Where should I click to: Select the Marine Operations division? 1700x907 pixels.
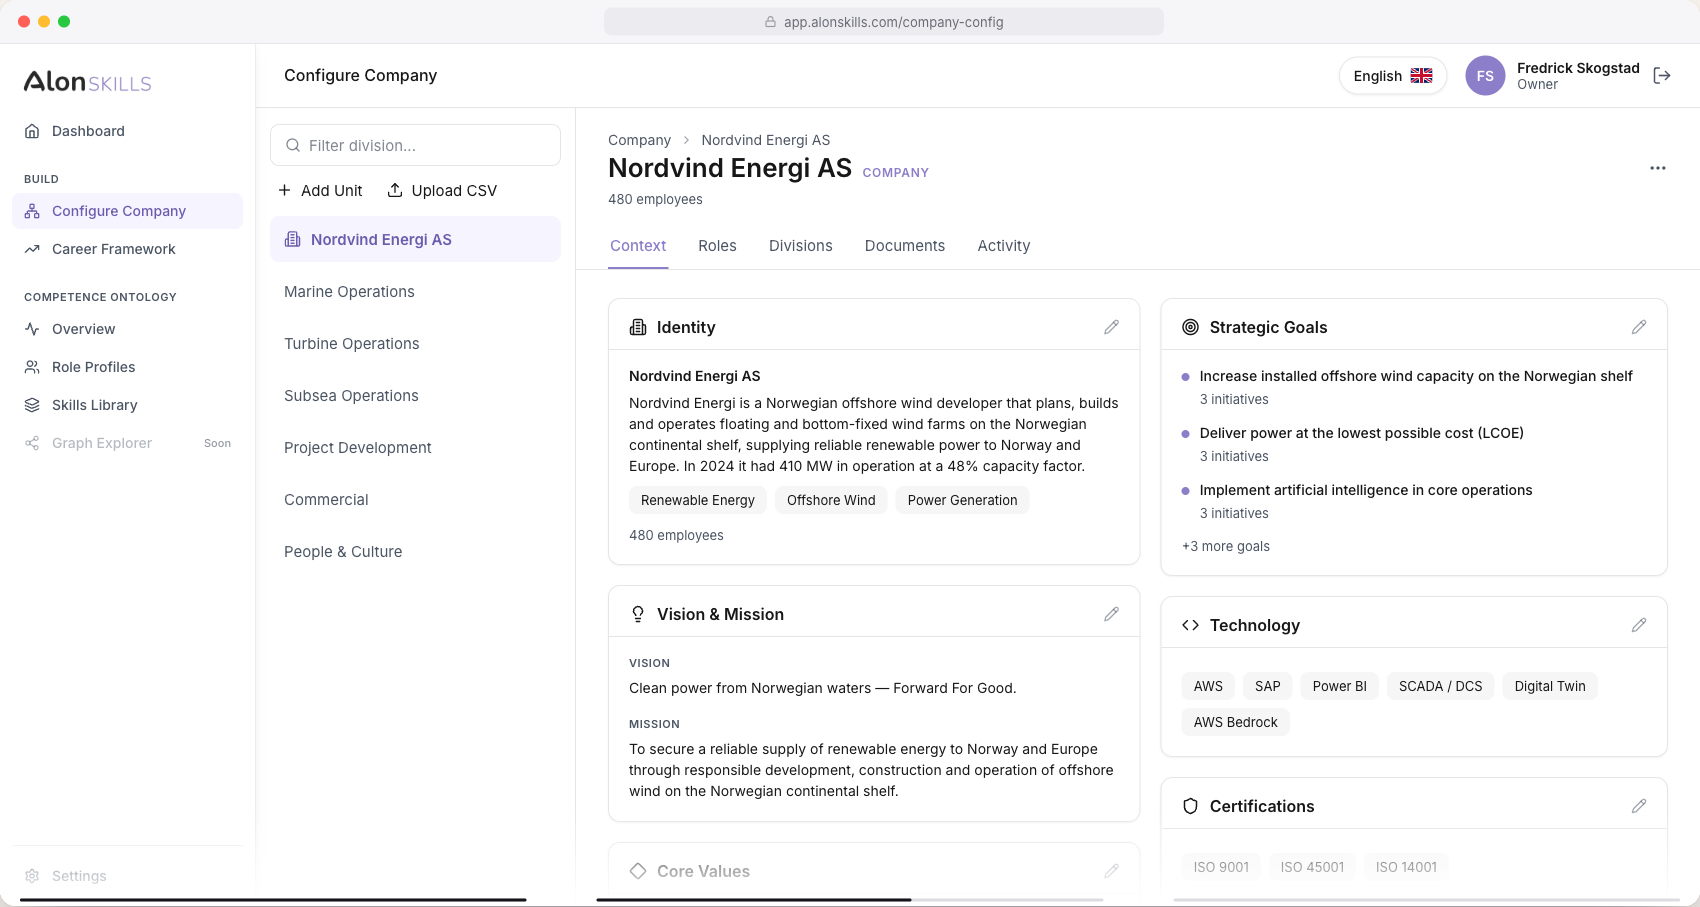[415, 292]
